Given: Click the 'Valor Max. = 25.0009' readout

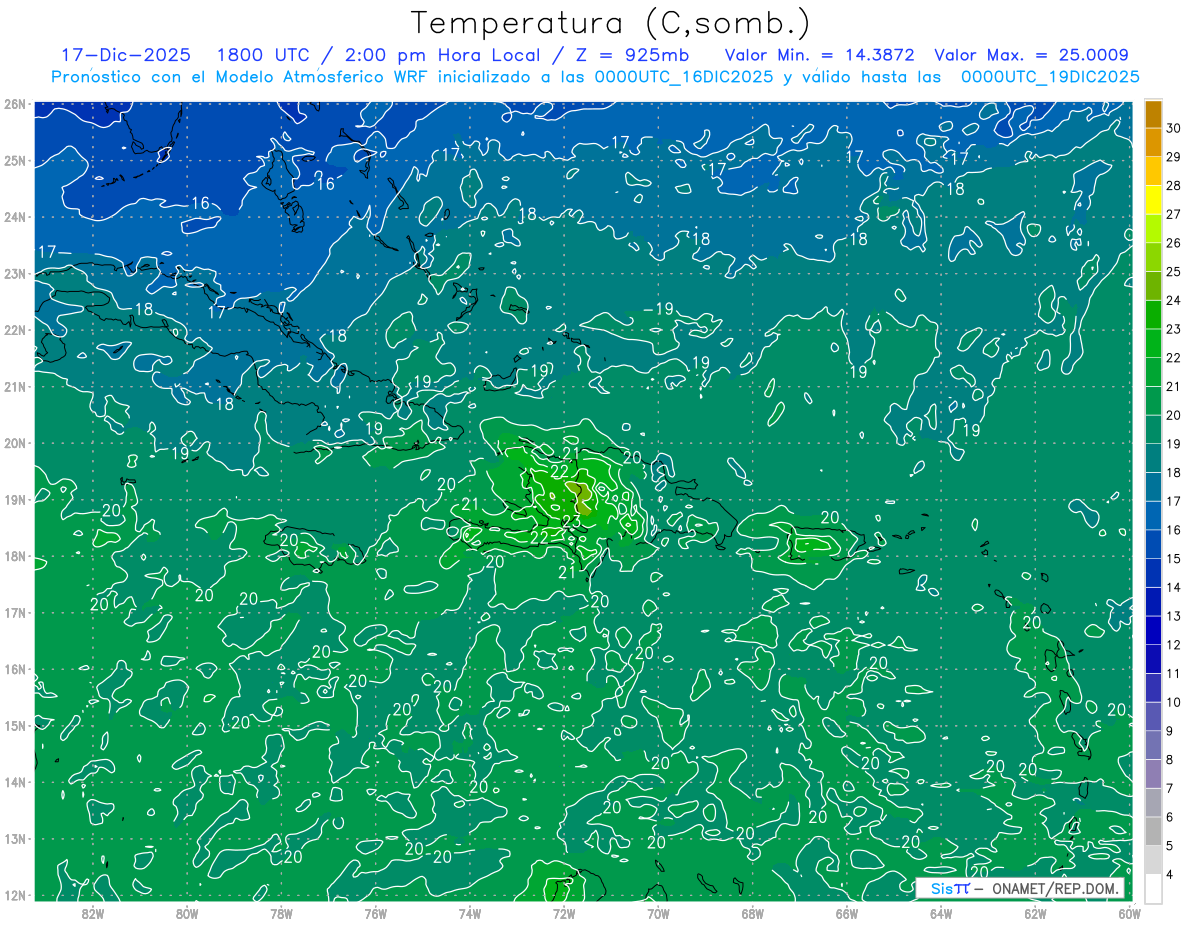Looking at the screenshot, I should click(x=1031, y=56).
